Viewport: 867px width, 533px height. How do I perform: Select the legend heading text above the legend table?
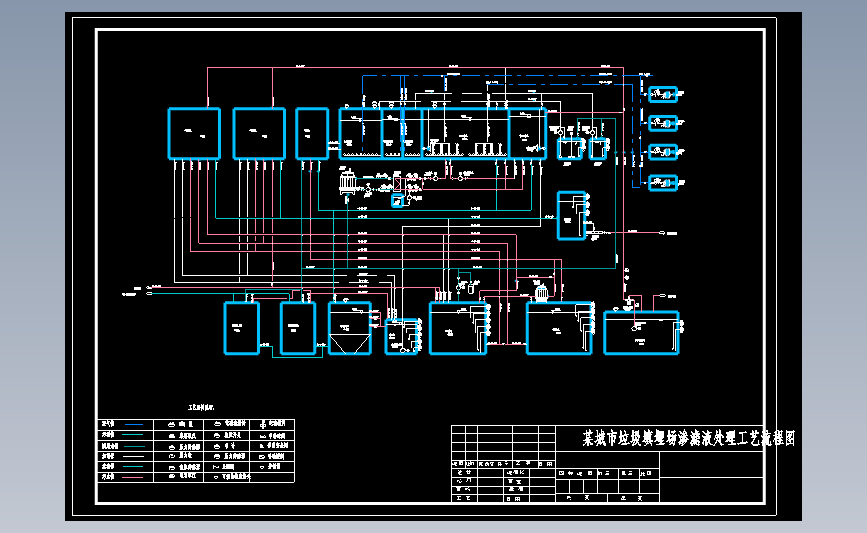(x=201, y=407)
